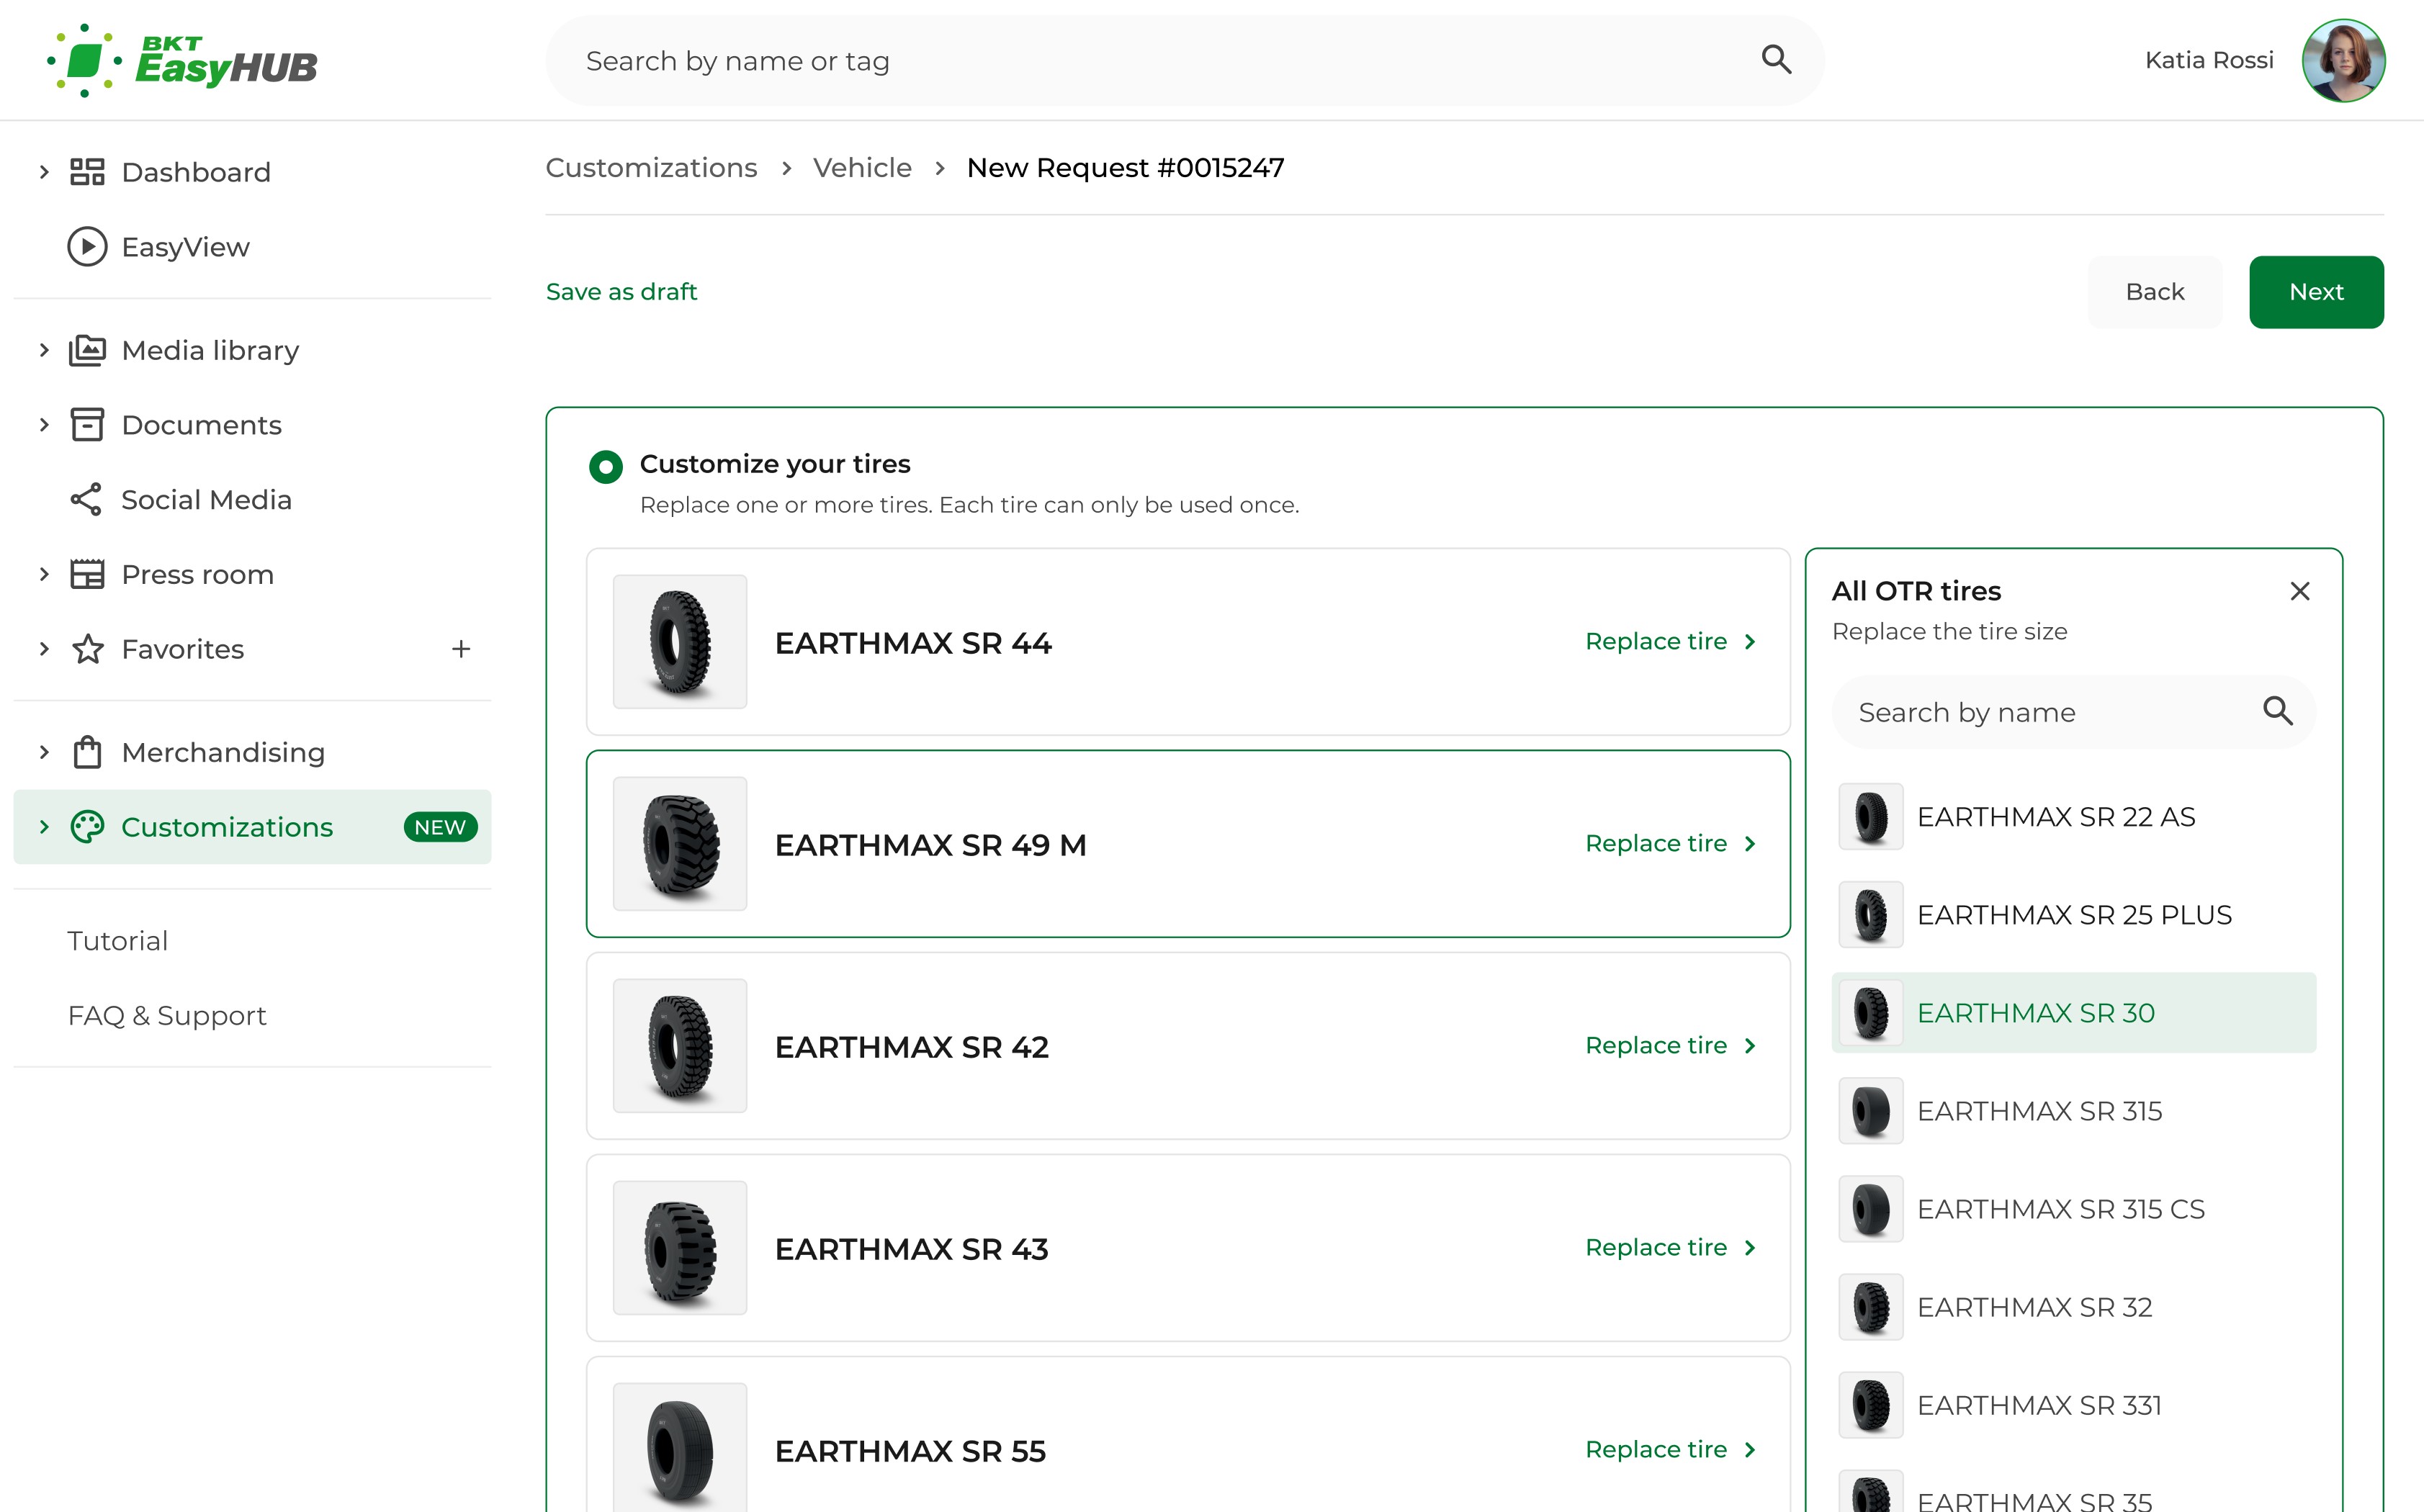This screenshot has width=2424, height=1512.
Task: Click the EARTHMAX SR 25 PLUS thumbnail image
Action: point(1871,915)
